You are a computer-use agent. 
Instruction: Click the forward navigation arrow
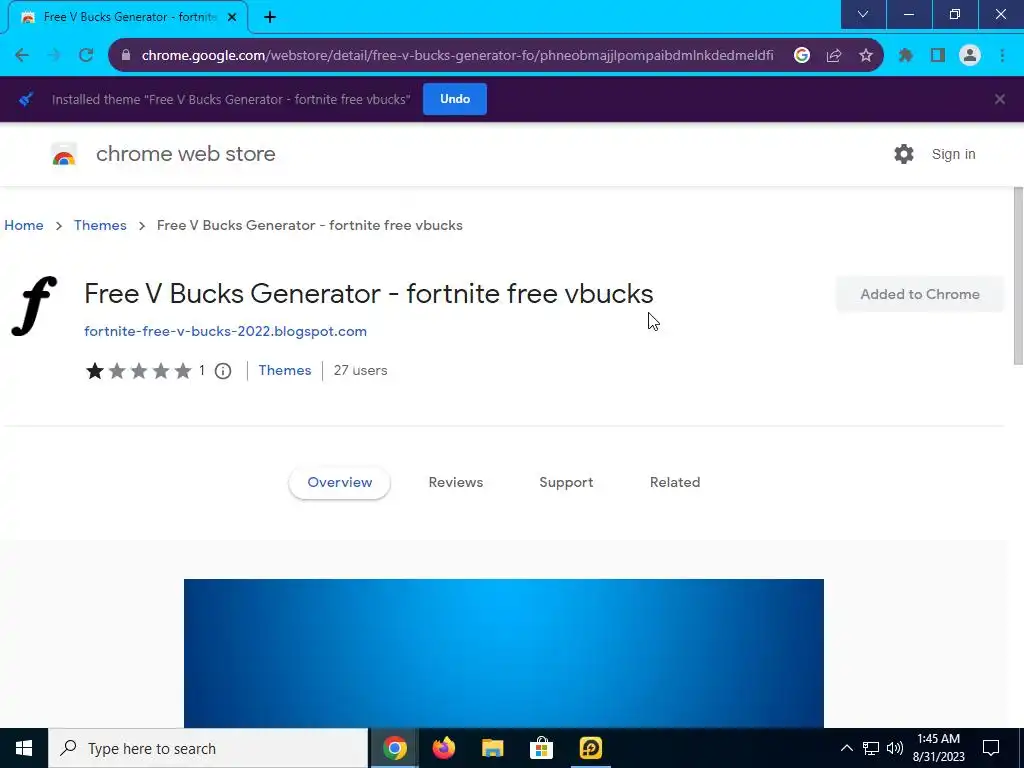coord(54,56)
